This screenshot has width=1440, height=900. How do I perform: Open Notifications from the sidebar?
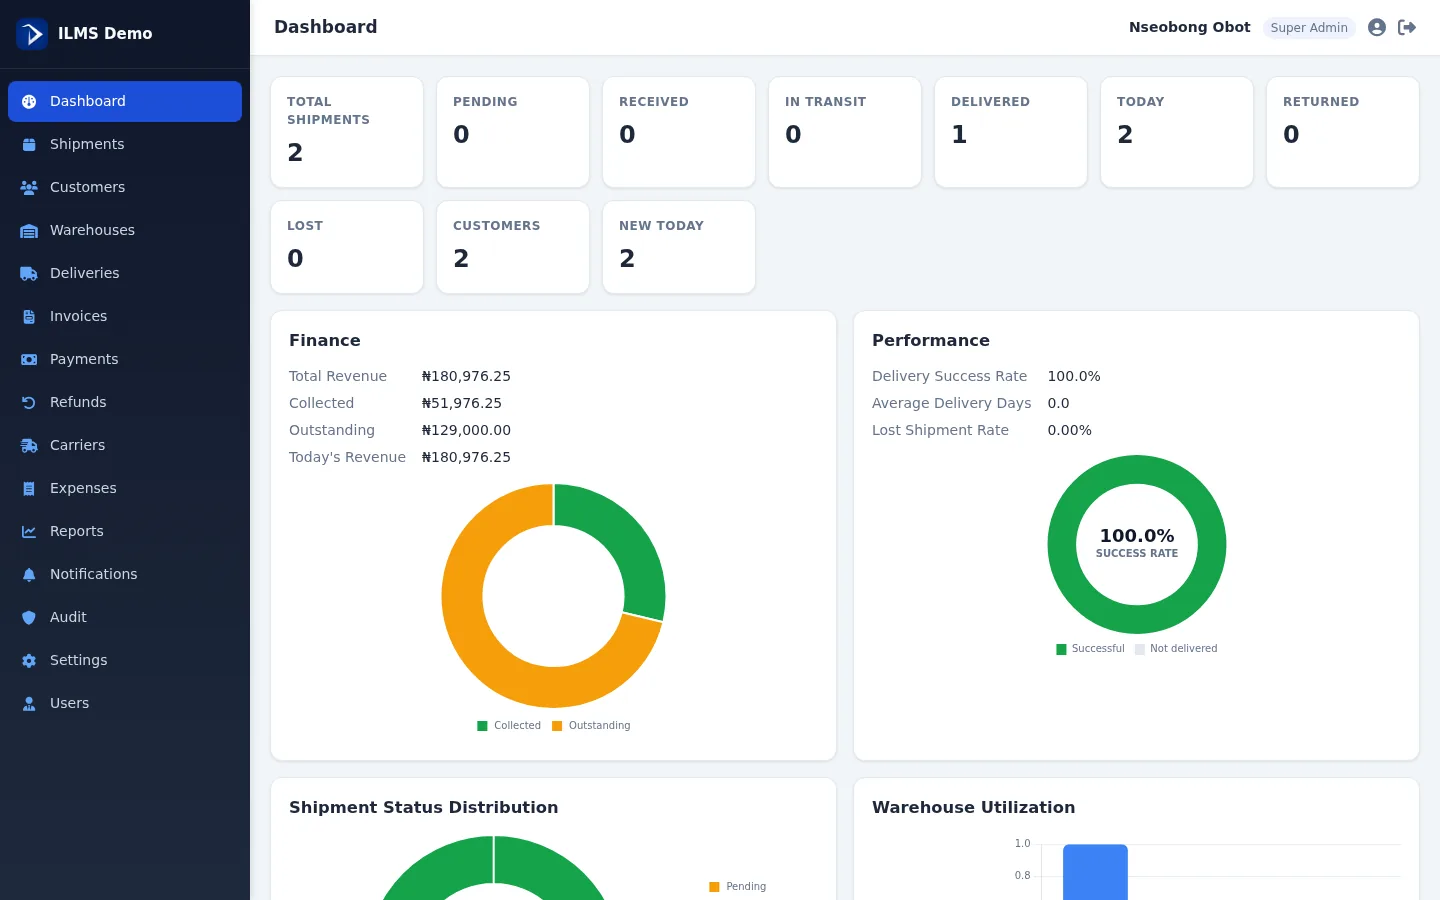point(125,574)
